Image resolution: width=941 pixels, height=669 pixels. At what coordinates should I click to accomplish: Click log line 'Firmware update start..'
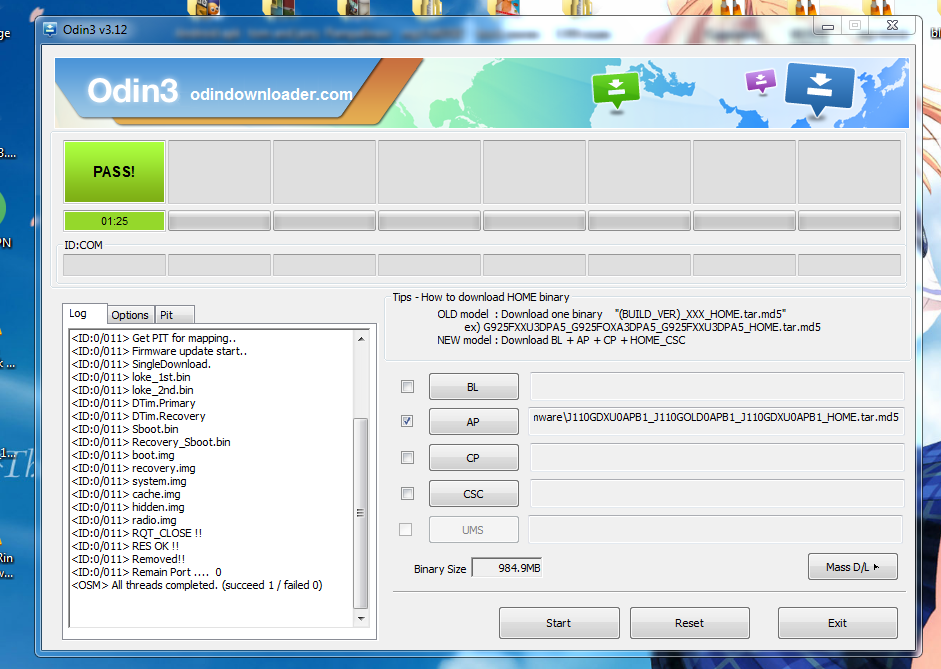tap(159, 351)
